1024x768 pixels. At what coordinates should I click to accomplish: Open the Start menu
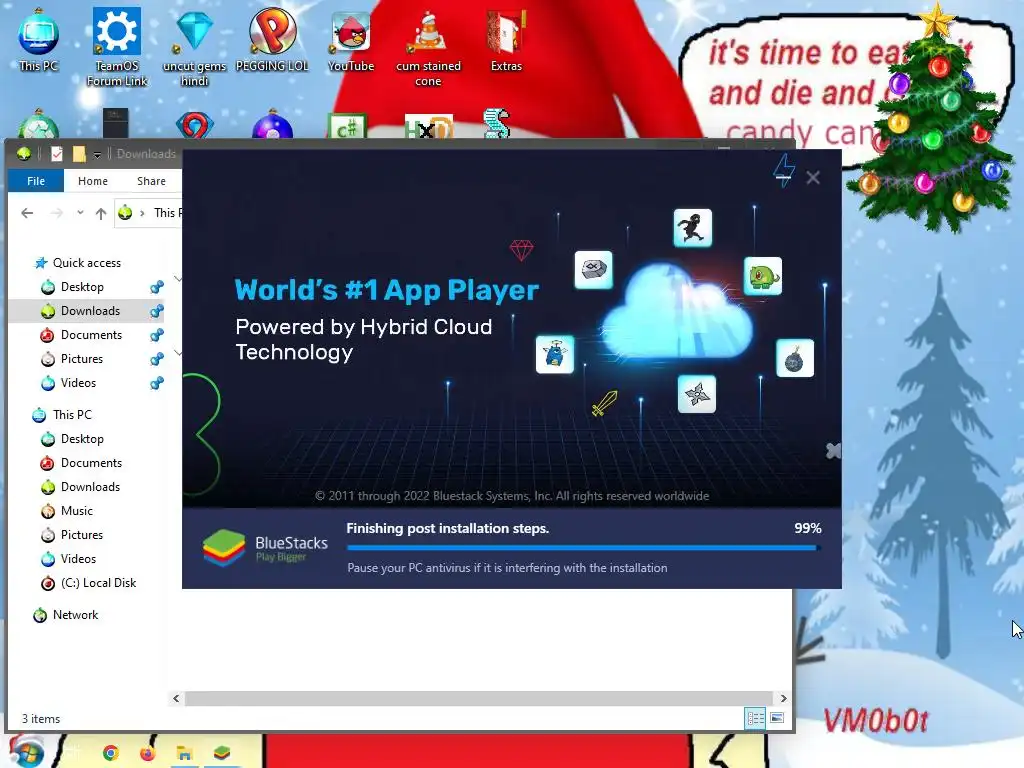(x=27, y=752)
